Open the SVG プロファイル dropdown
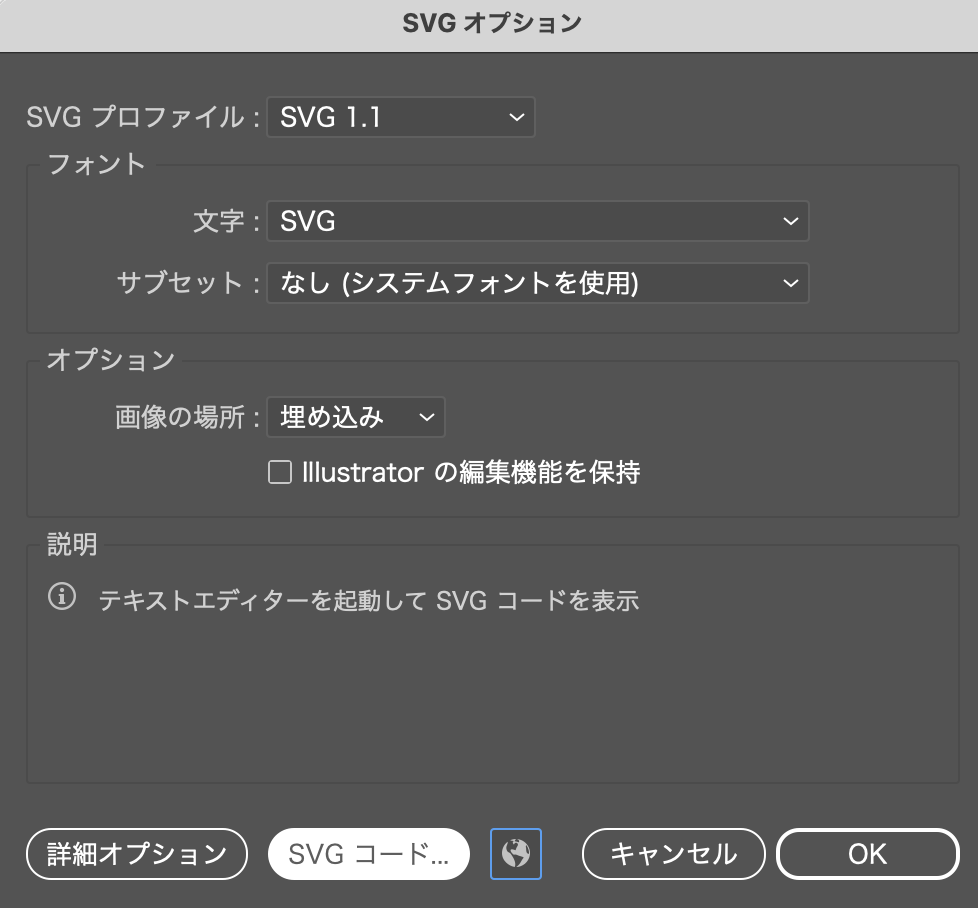 tap(400, 117)
